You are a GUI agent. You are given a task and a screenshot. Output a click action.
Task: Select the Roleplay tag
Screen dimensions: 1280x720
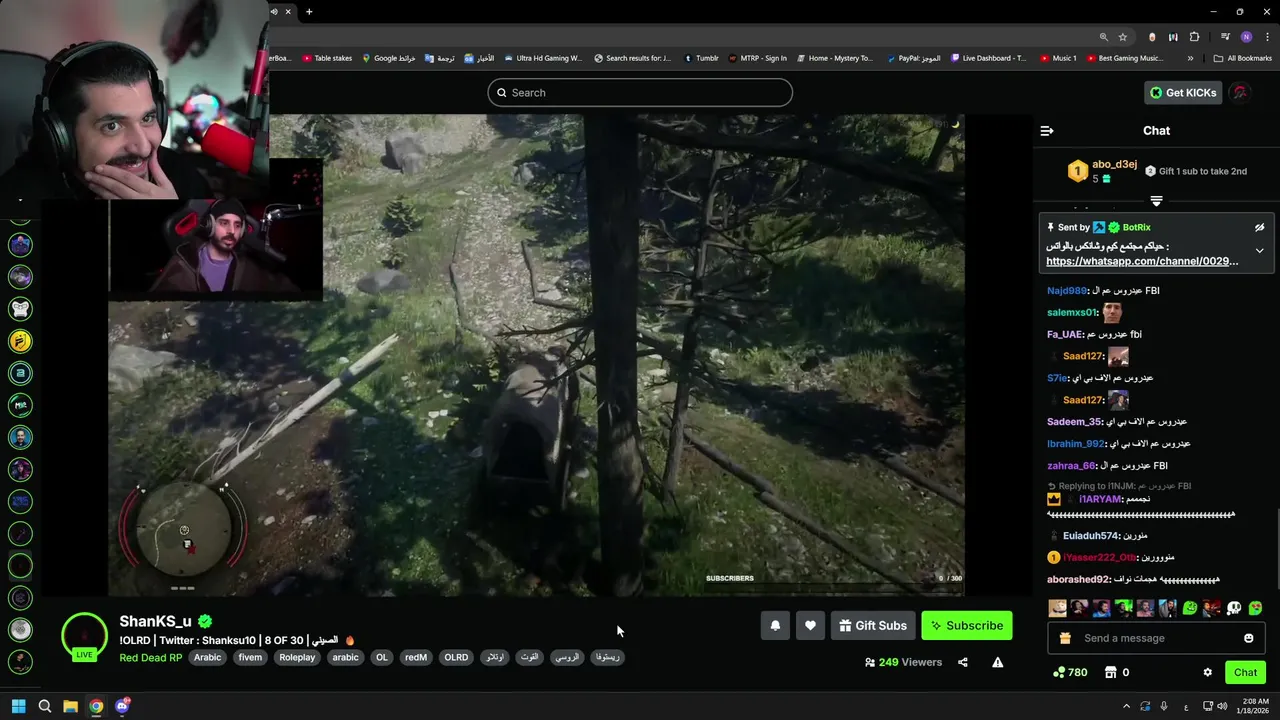tap(297, 658)
